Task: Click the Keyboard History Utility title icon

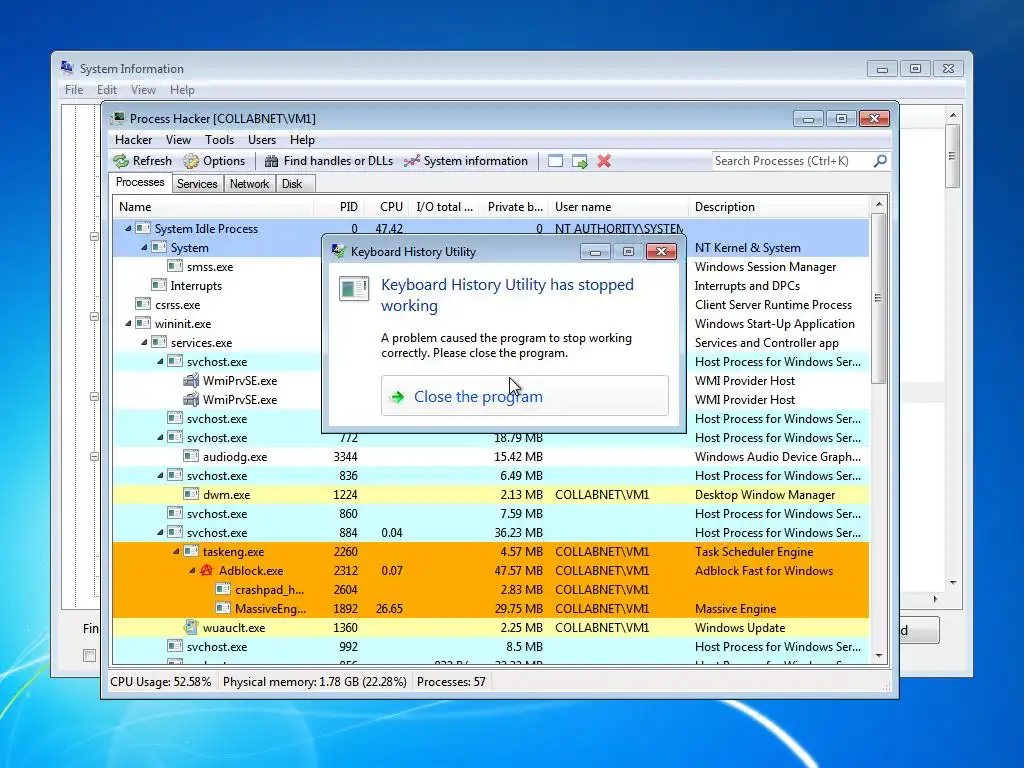Action: pyautogui.click(x=338, y=251)
